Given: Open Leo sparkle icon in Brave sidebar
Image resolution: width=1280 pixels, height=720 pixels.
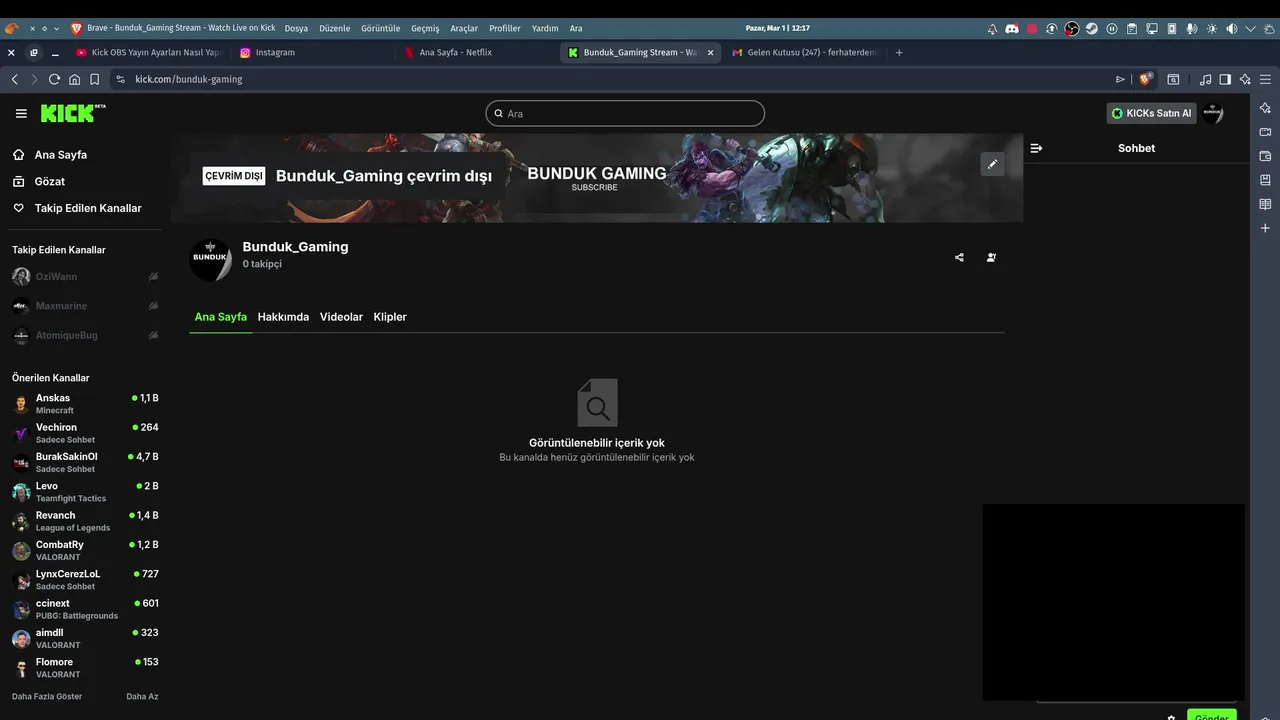Looking at the screenshot, I should [1265, 107].
